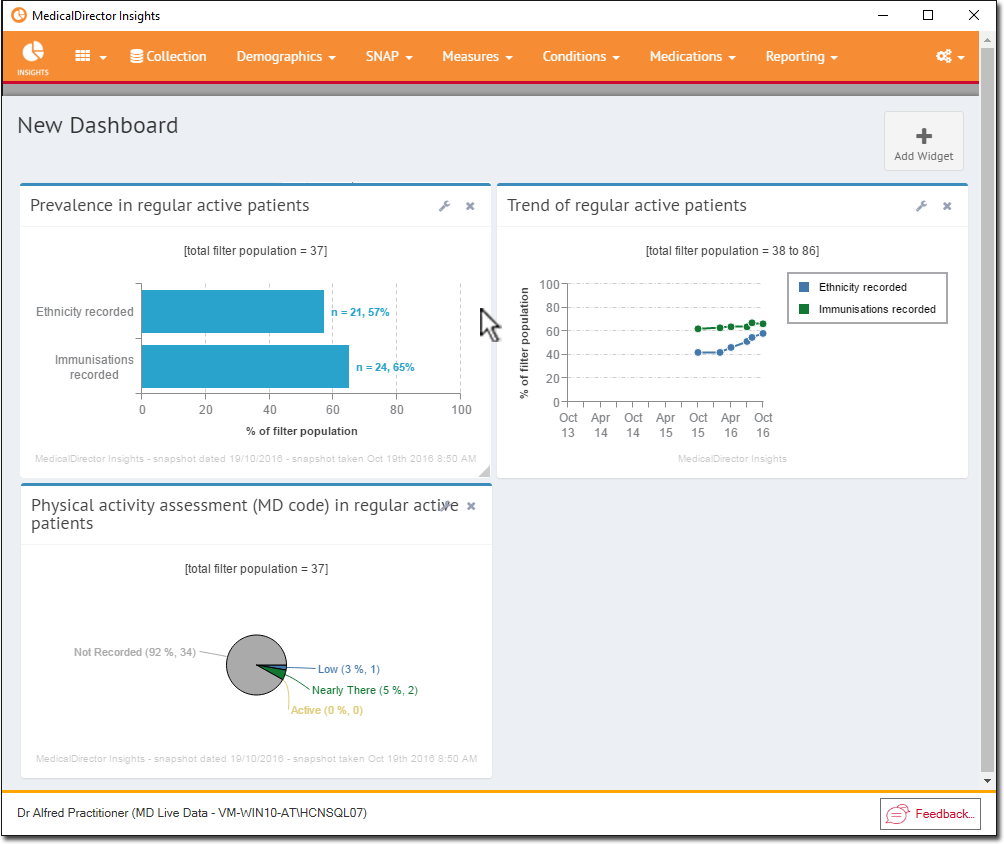Open the grid apps menu icon
This screenshot has width=1004, height=844.
pyautogui.click(x=90, y=57)
